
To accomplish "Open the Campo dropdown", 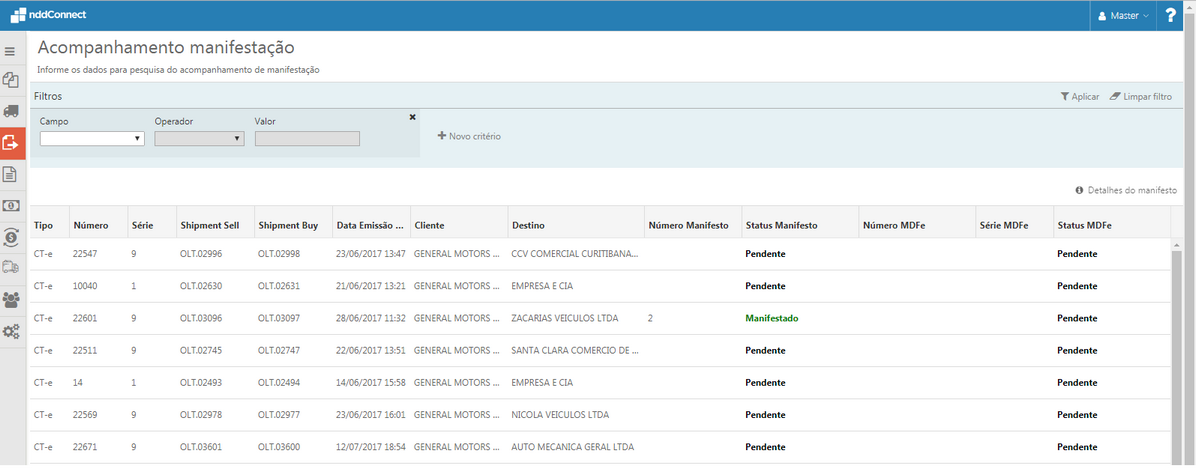I will pyautogui.click(x=92, y=139).
